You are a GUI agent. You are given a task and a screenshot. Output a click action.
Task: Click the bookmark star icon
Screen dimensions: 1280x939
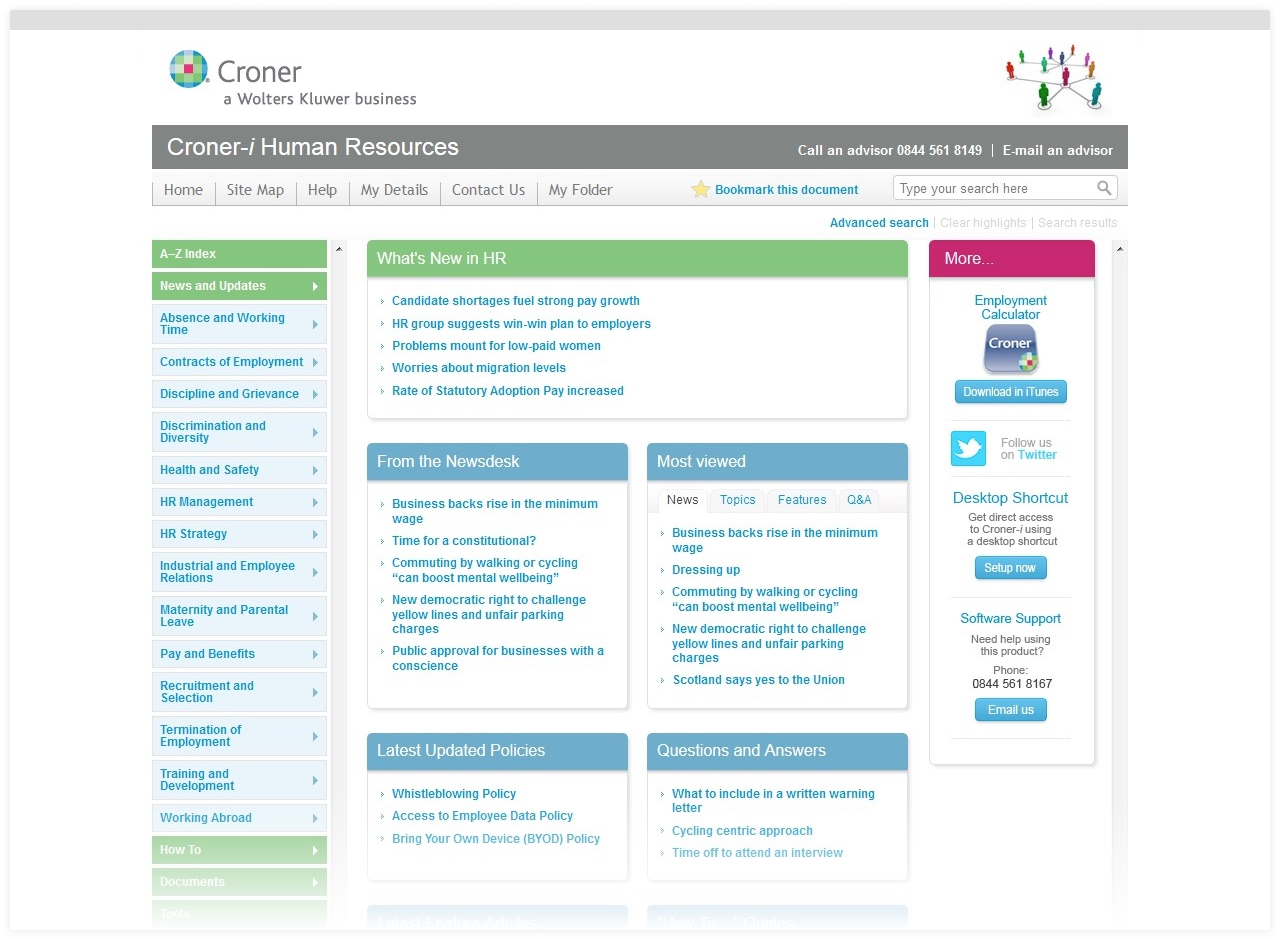[700, 190]
